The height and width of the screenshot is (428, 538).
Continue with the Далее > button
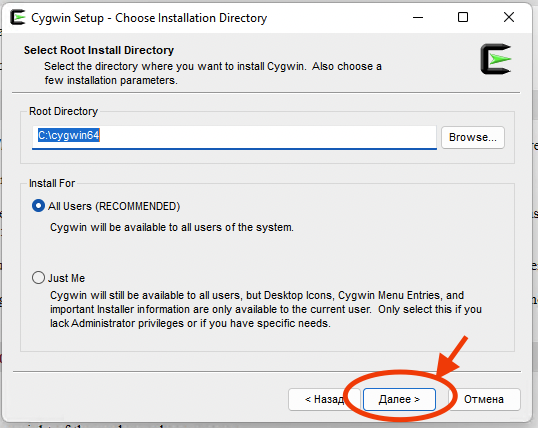coord(399,399)
